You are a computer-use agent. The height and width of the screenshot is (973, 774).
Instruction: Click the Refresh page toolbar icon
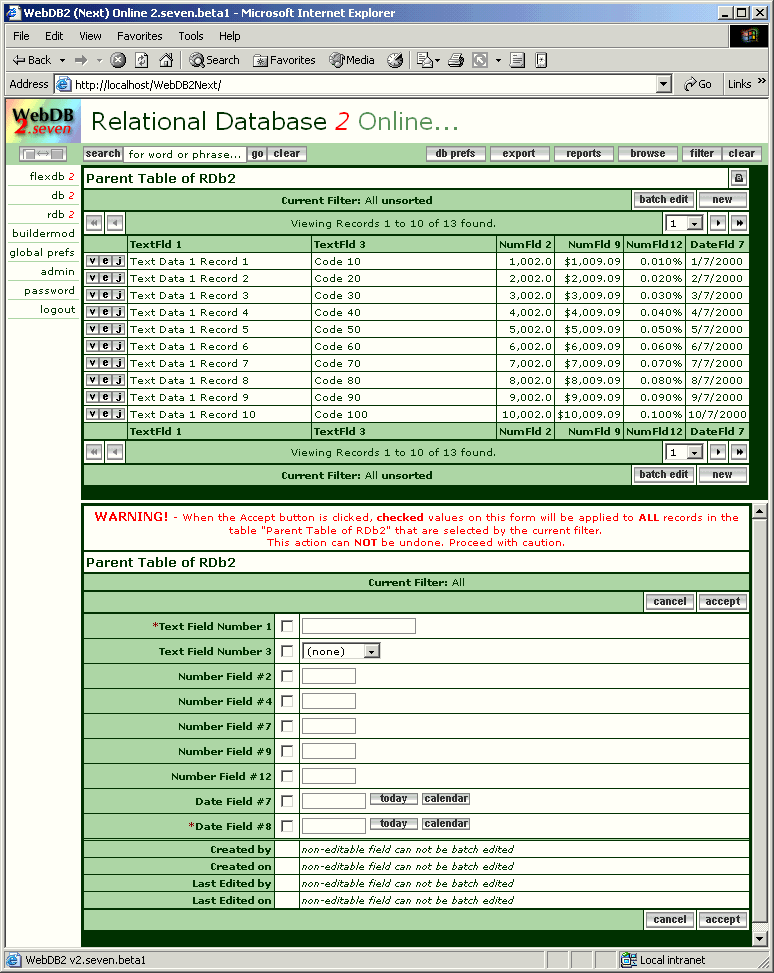142,60
